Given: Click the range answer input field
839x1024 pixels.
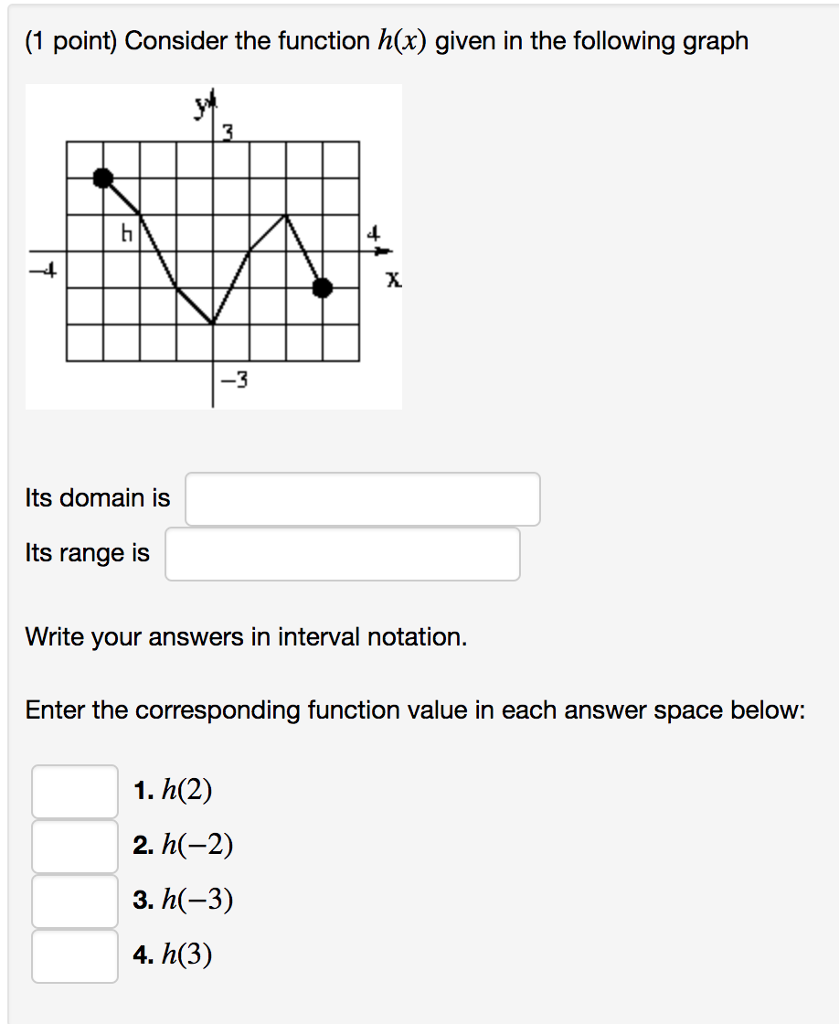Looking at the screenshot, I should (342, 554).
